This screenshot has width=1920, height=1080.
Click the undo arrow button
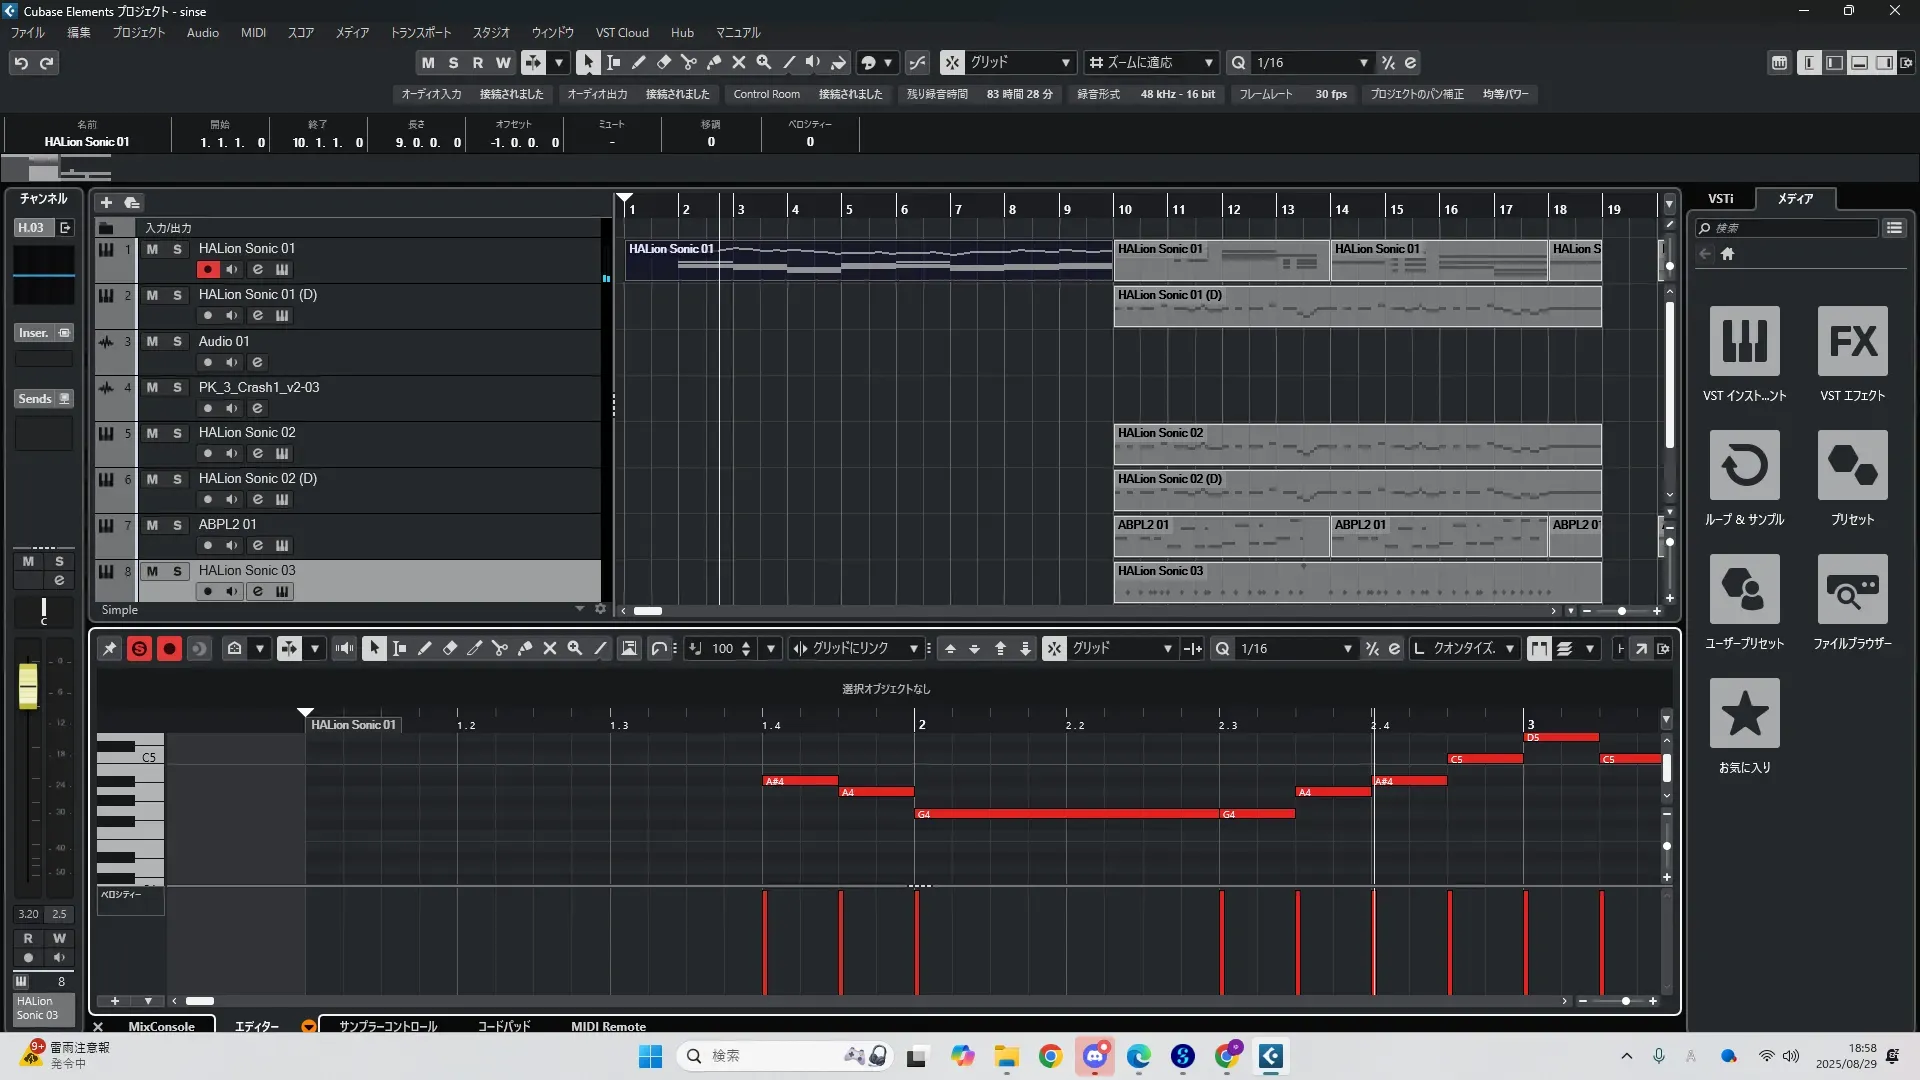click(x=21, y=62)
